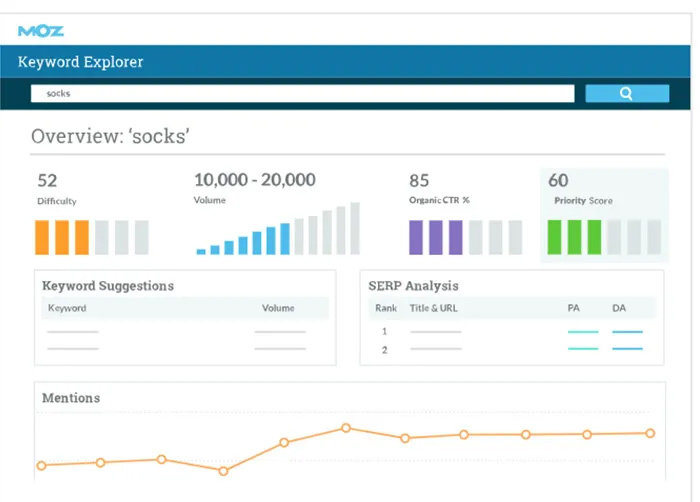Click the last data point on Mentions chart

coord(650,433)
